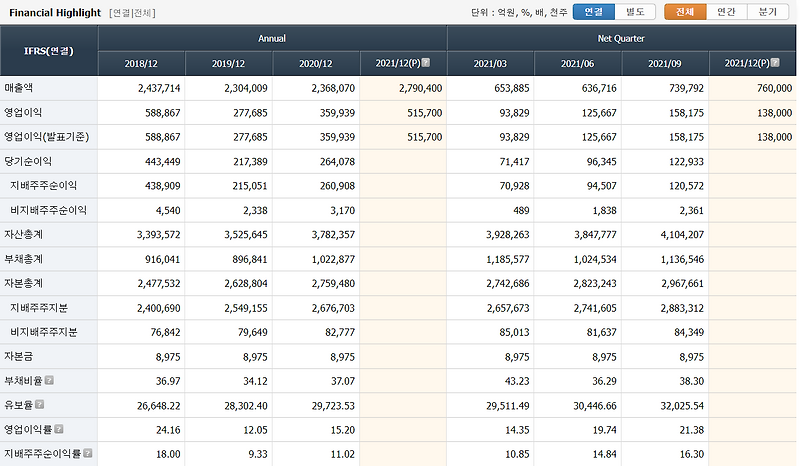Click the 32,025.54 reserve ratio value

682,406
